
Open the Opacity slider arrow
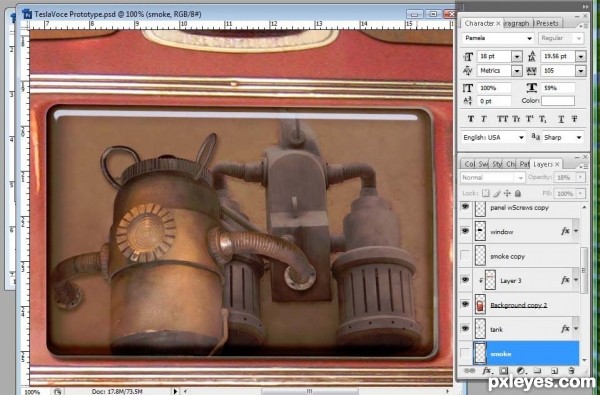580,178
